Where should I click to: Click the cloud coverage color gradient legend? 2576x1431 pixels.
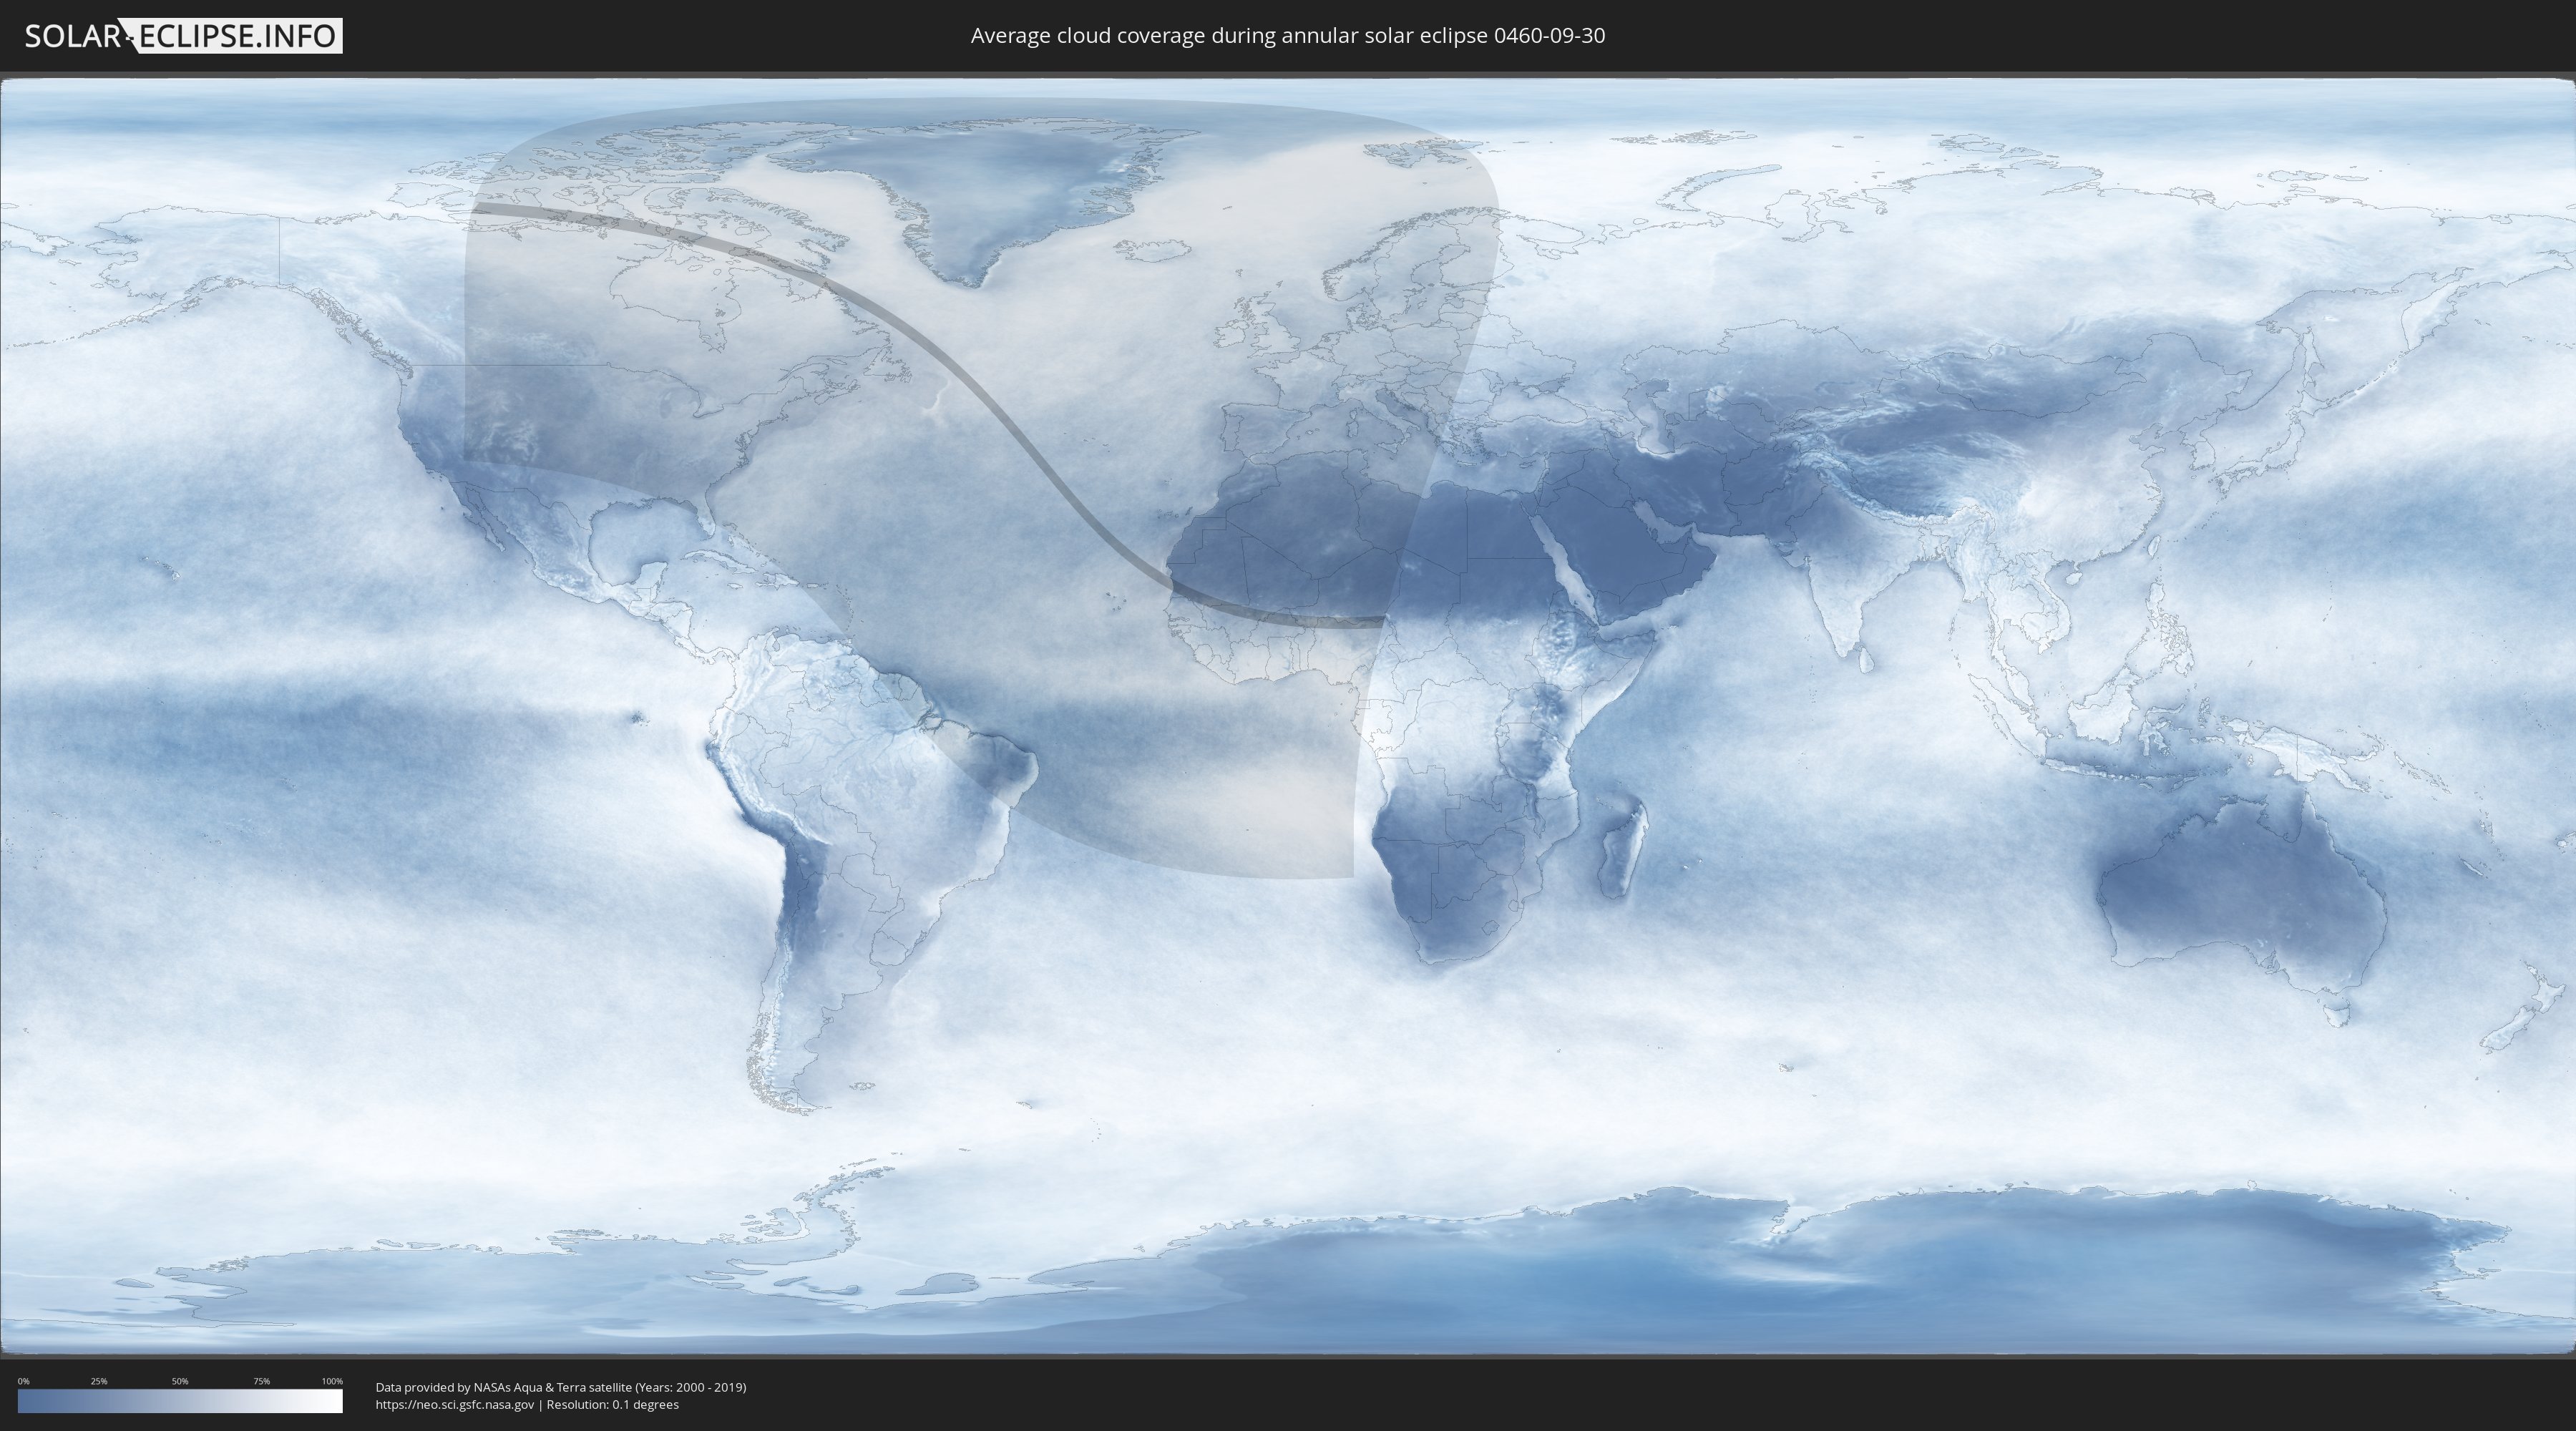pyautogui.click(x=180, y=1401)
